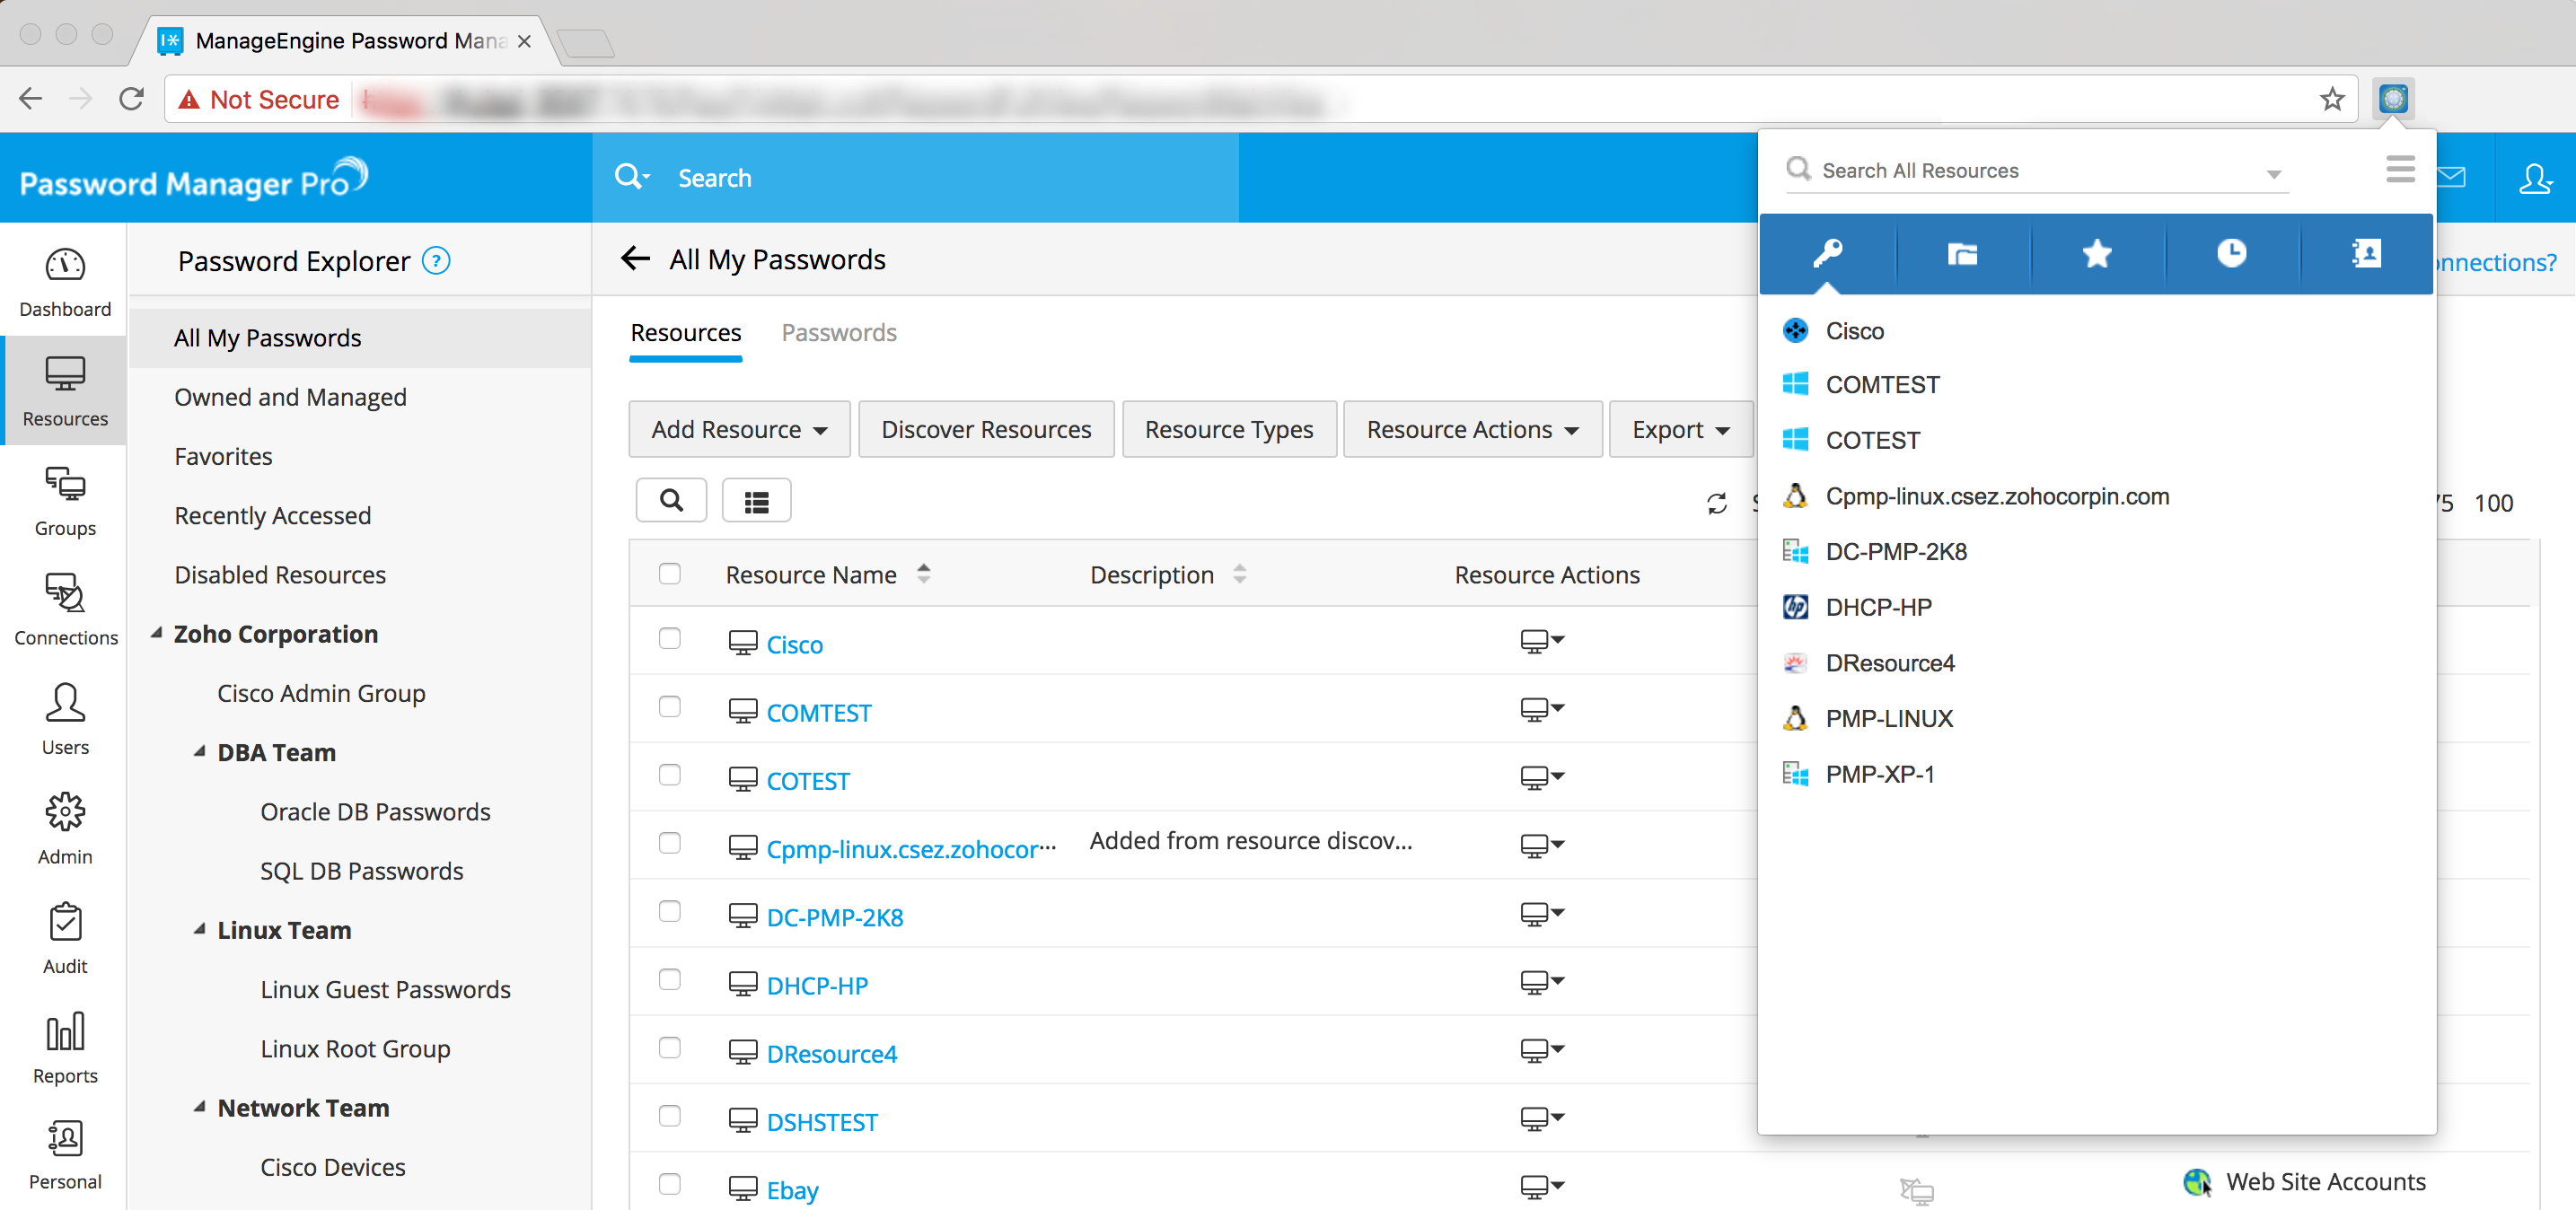2576x1210 pixels.
Task: Open the DC-PMP-2K8 resource link
Action: (834, 918)
